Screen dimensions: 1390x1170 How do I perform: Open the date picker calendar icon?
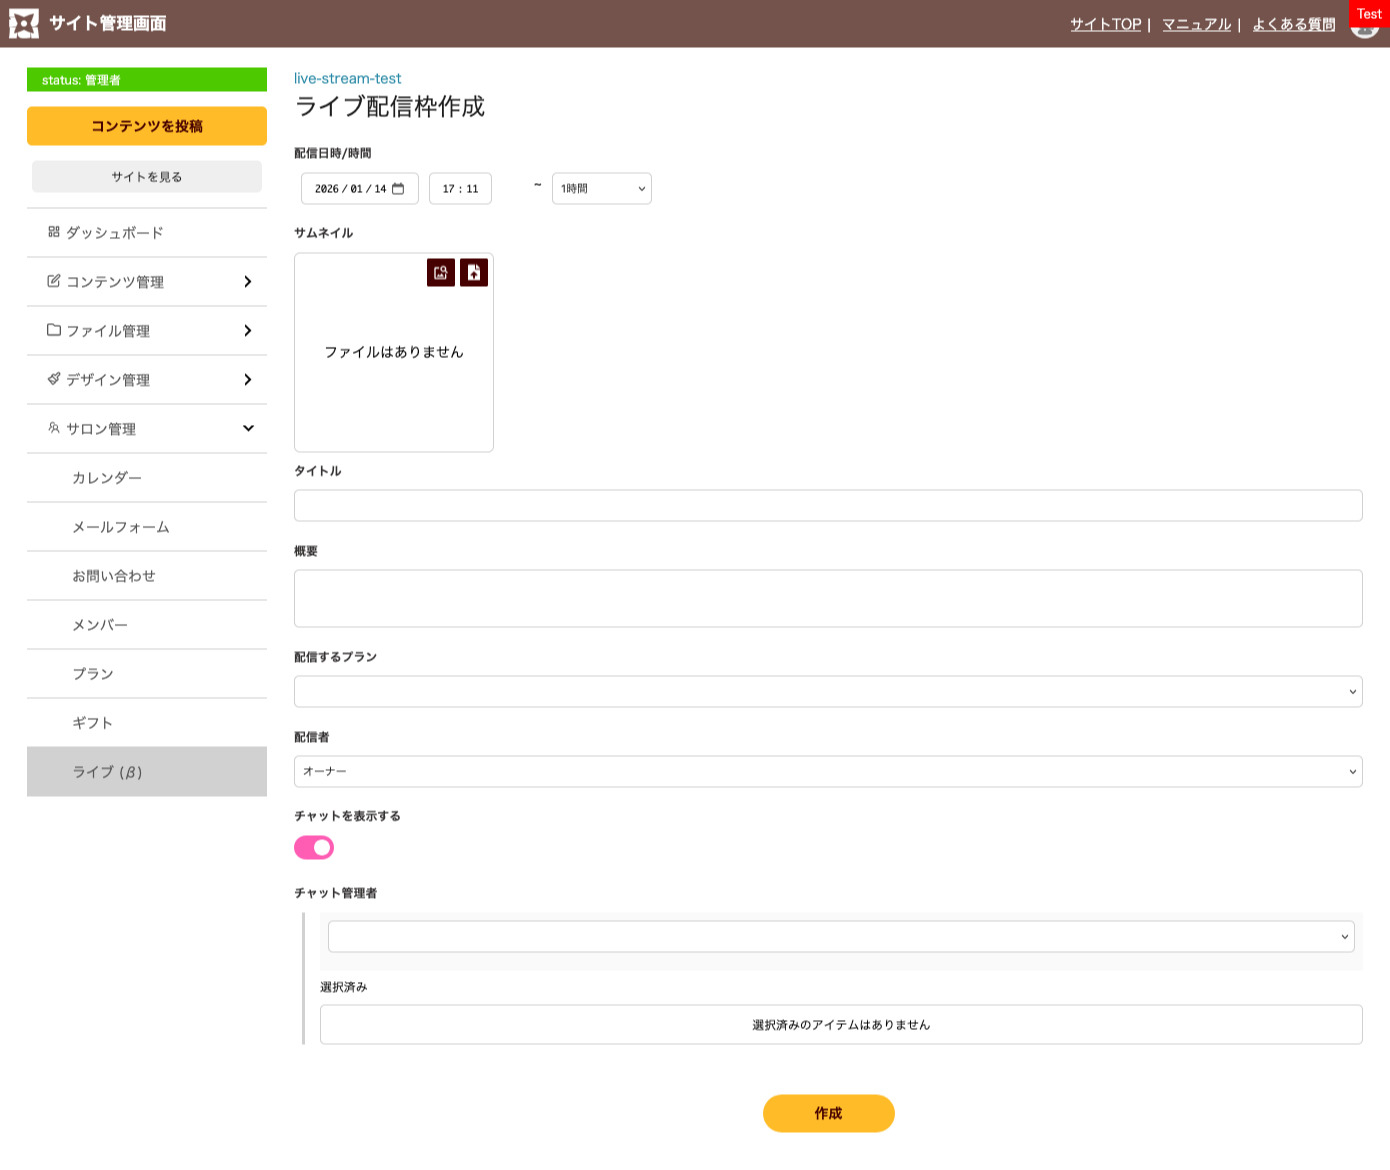[x=398, y=189]
